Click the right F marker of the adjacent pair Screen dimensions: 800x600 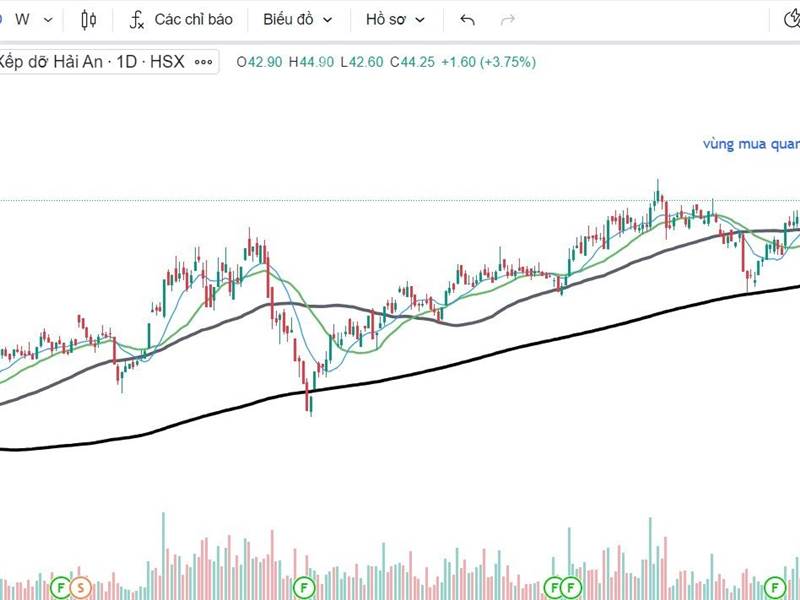(x=572, y=586)
